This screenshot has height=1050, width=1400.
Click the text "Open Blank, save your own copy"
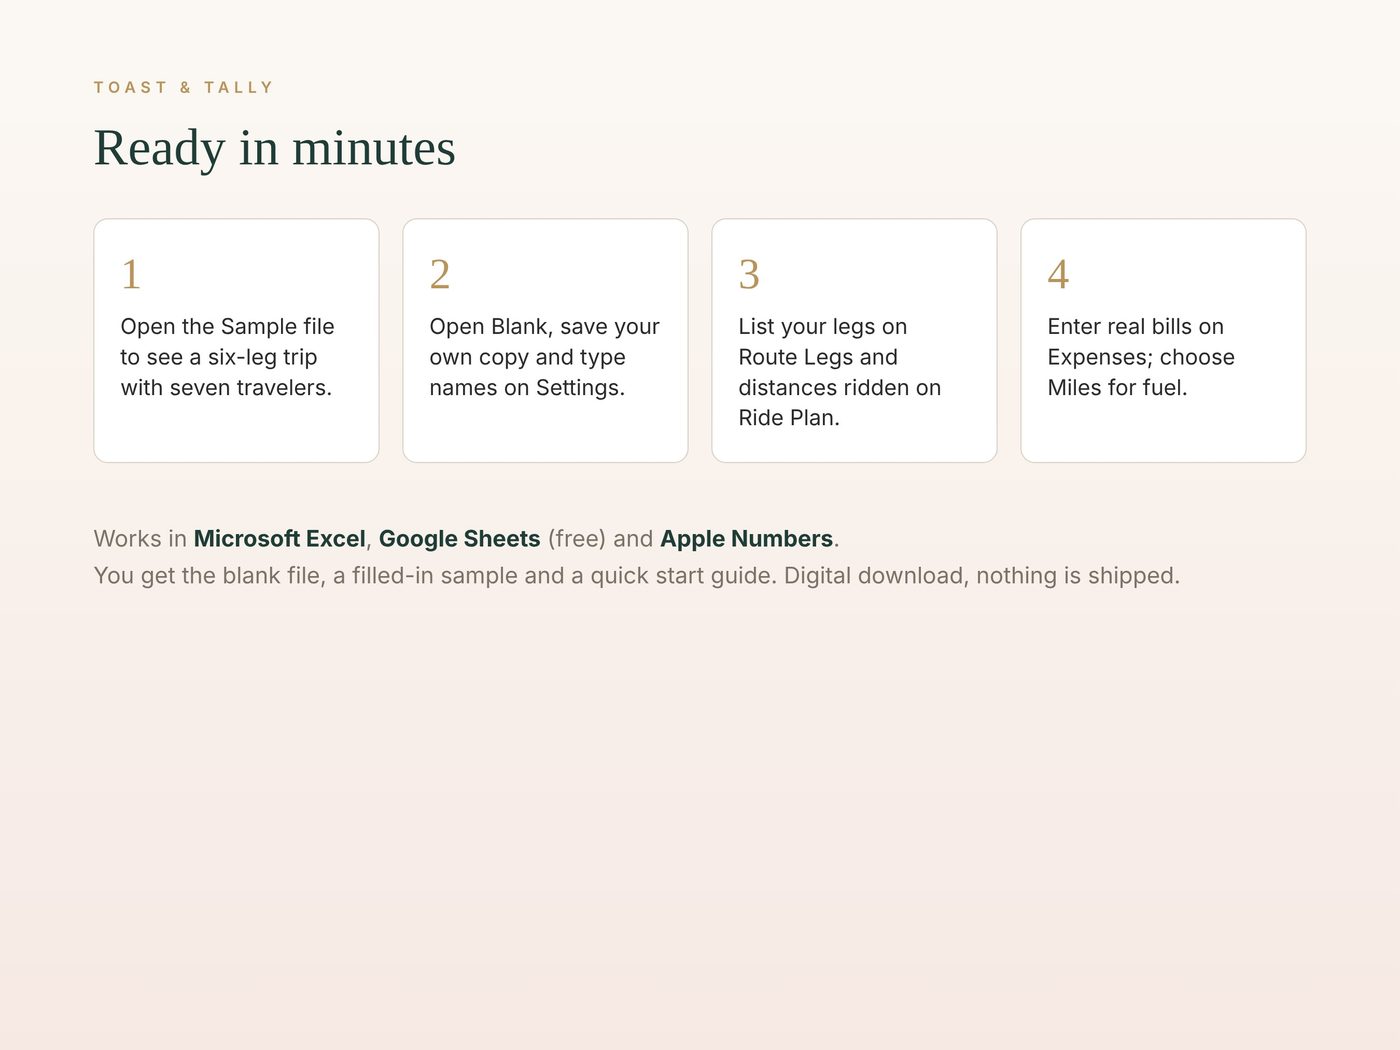[x=544, y=342]
